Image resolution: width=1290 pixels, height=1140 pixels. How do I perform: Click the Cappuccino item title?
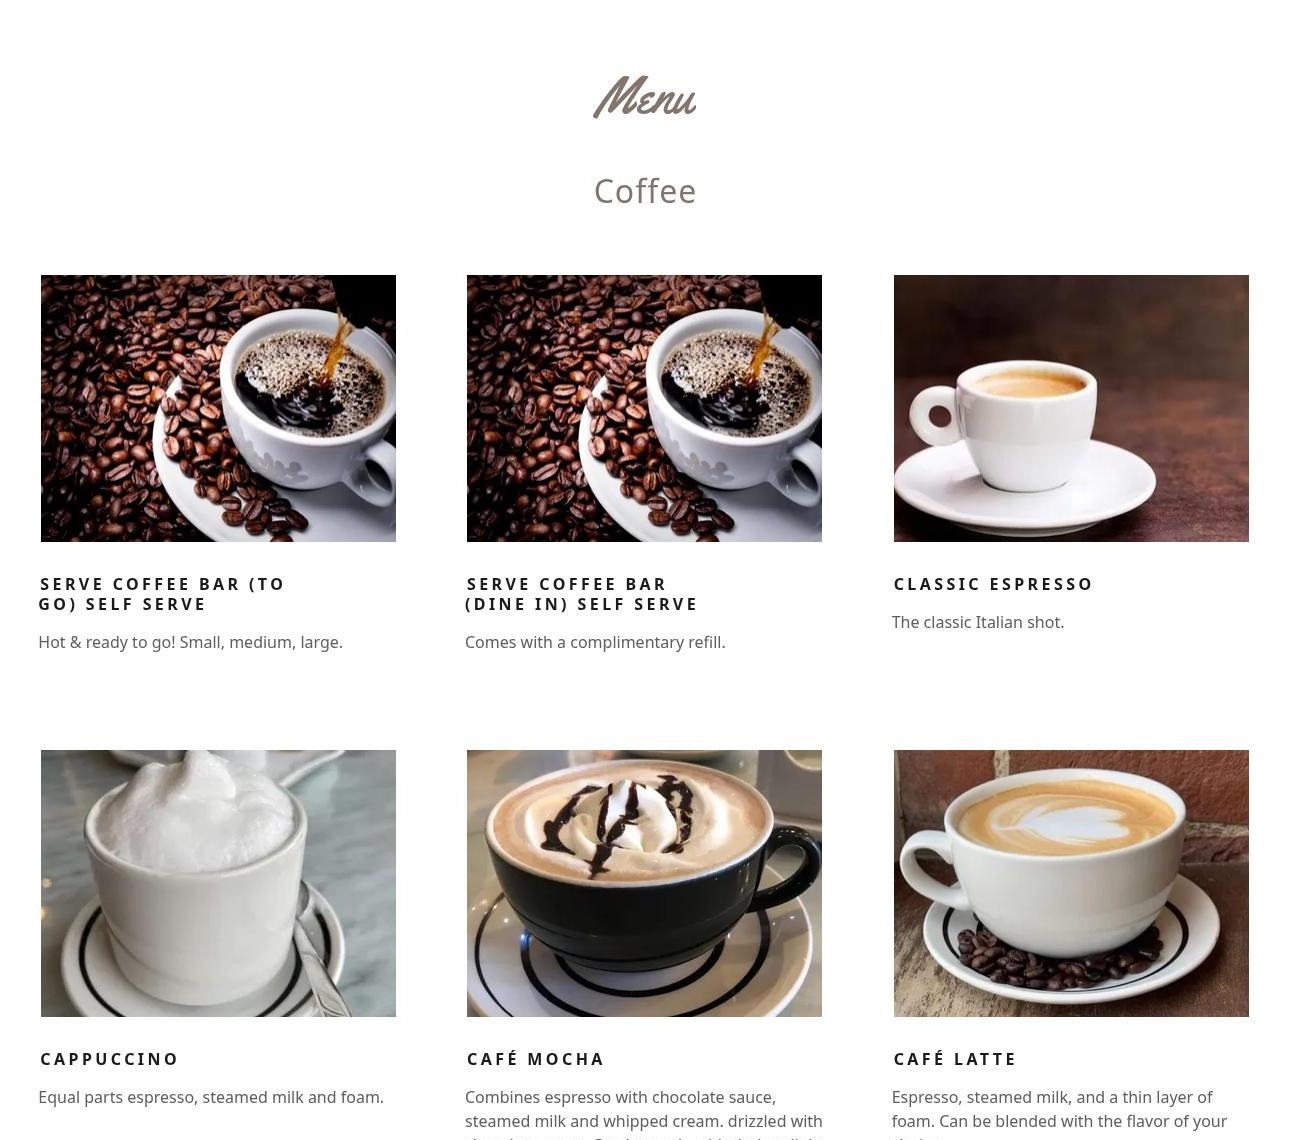[109, 1059]
